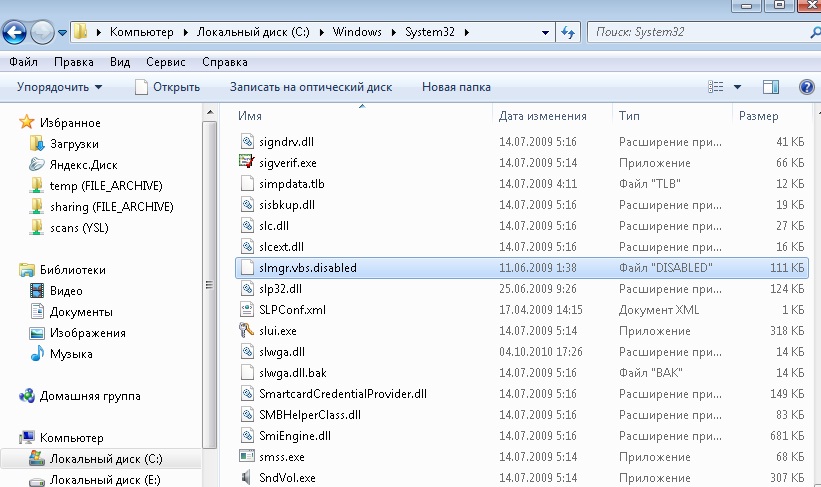Screen dimensions: 821x487
Task: Open the Документы library
Action: pyautogui.click(x=81, y=312)
